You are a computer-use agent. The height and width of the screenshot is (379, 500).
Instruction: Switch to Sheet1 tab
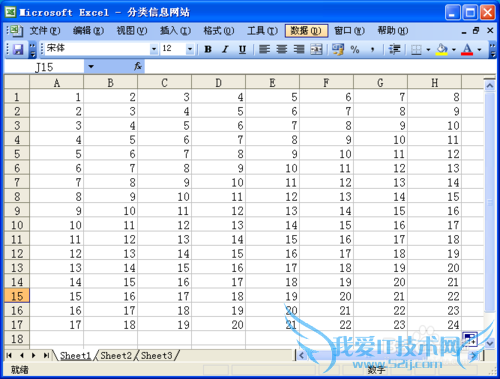(75, 356)
